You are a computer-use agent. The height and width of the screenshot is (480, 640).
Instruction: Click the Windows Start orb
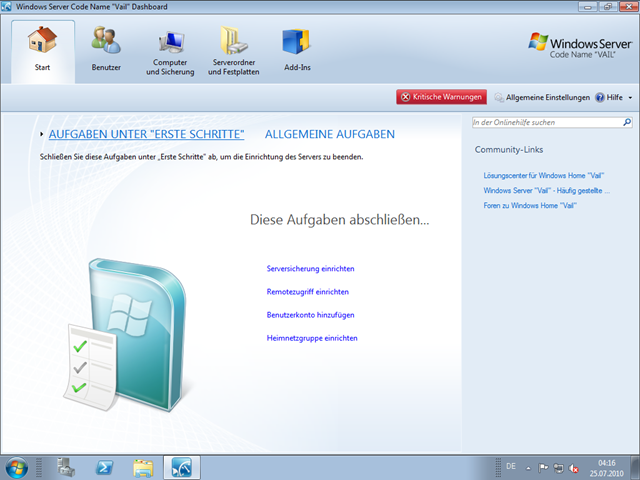(16, 468)
